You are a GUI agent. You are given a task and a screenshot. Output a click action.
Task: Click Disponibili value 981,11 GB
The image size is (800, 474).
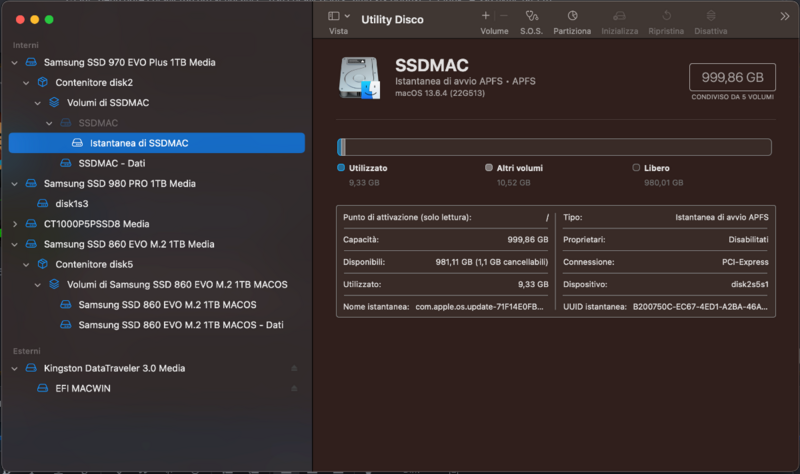point(492,262)
